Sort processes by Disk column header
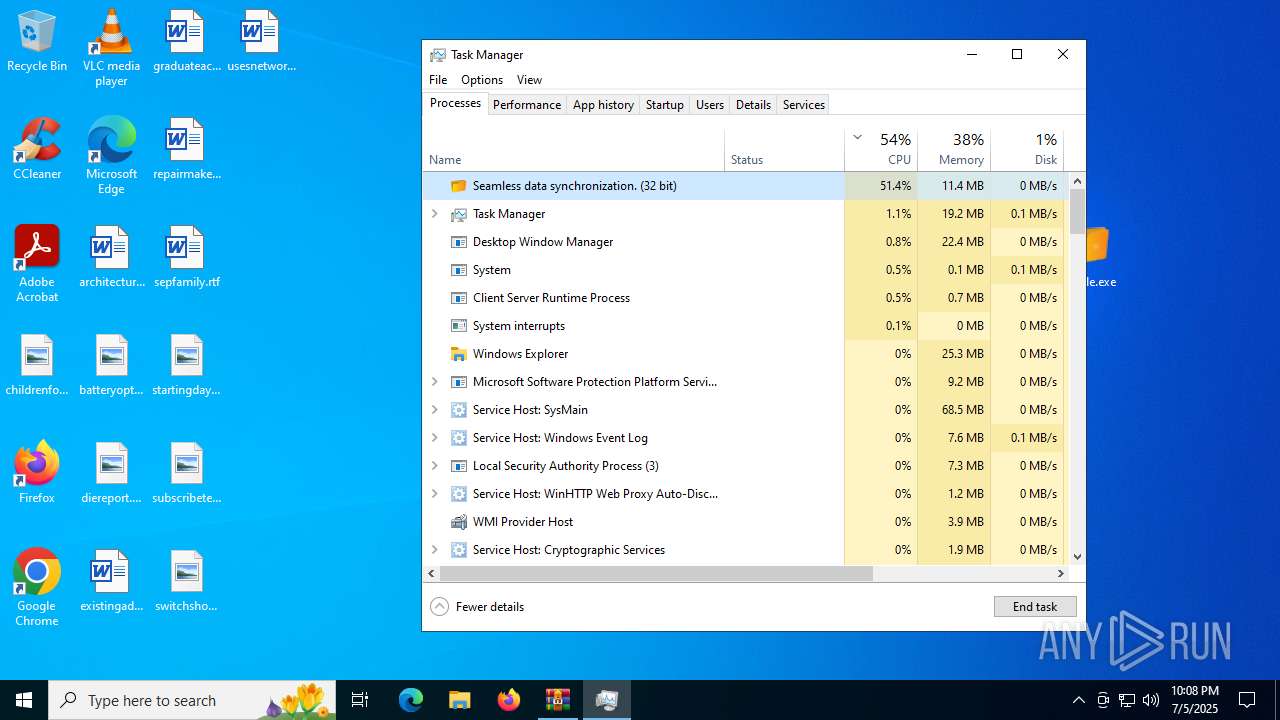The height and width of the screenshot is (720, 1280). (1027, 148)
